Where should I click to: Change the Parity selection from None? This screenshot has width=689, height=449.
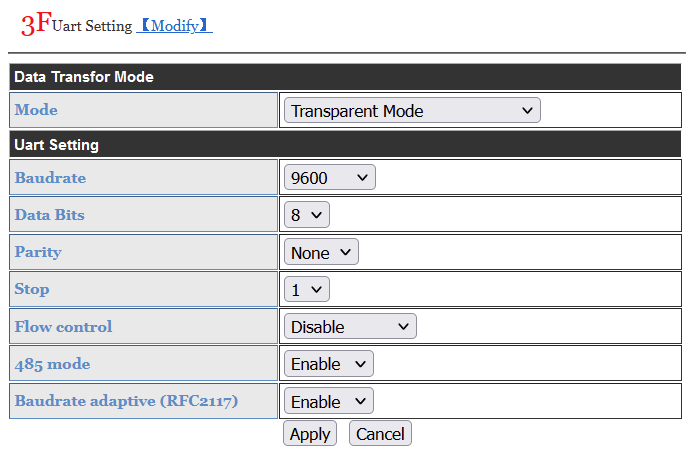321,253
